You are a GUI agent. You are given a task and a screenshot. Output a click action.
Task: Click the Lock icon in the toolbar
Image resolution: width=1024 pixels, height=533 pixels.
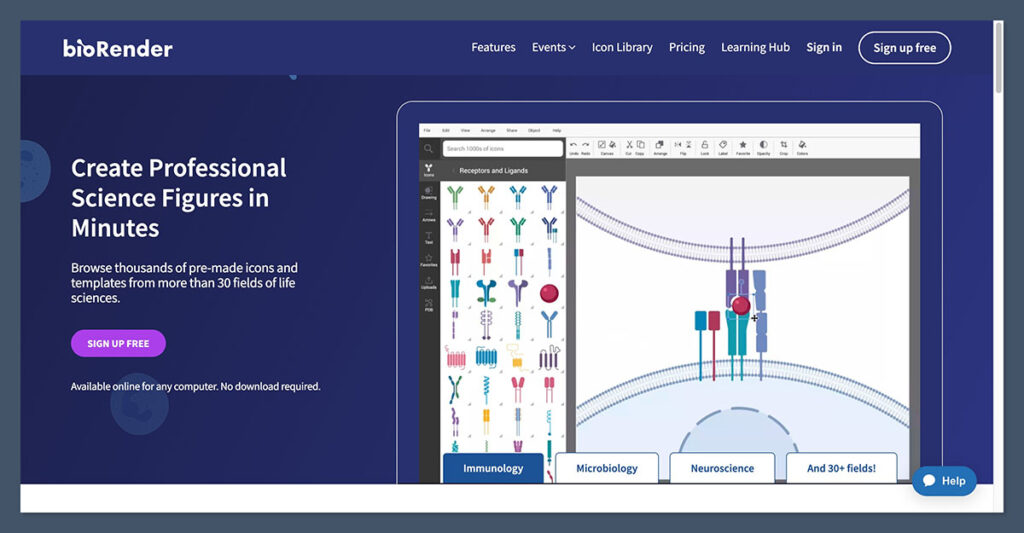pyautogui.click(x=705, y=144)
